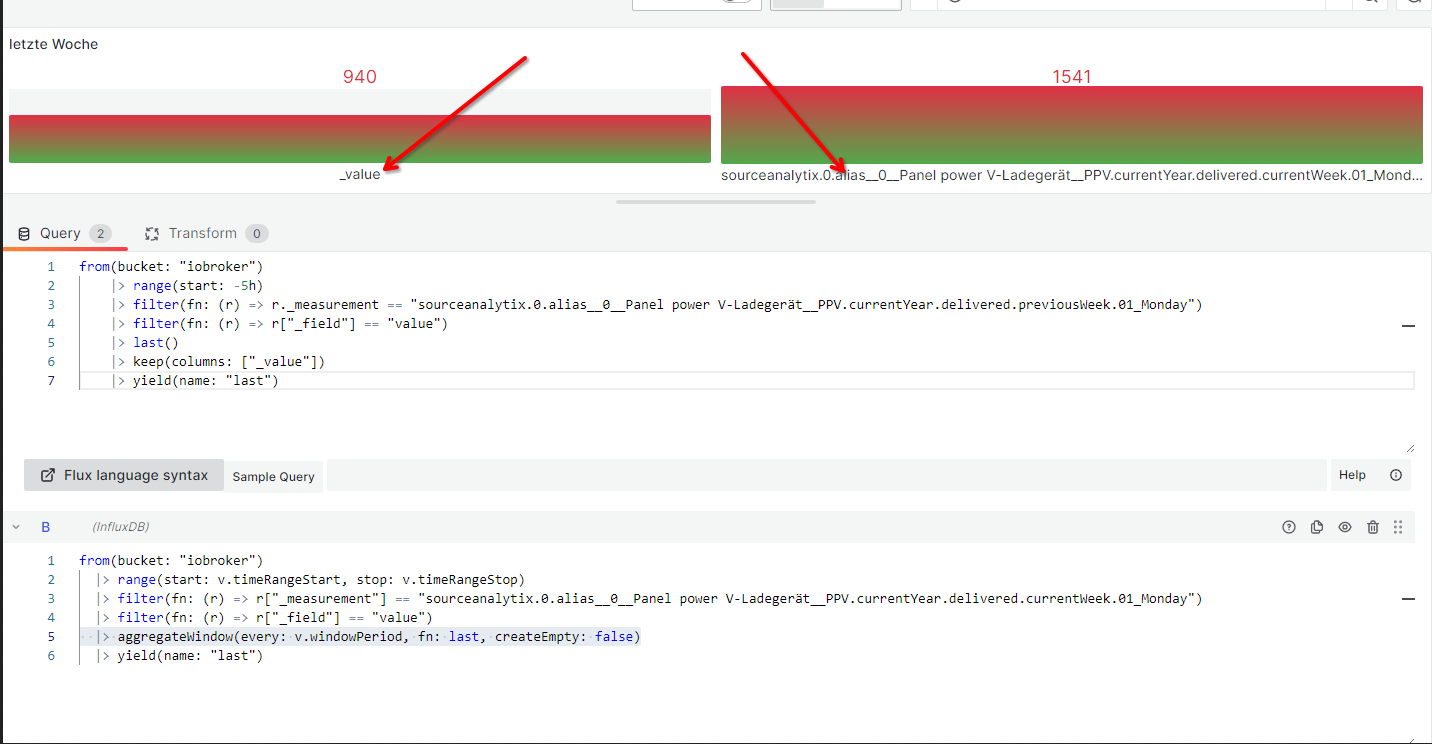This screenshot has width=1432, height=744.
Task: Duplicate query B
Action: (x=1317, y=527)
